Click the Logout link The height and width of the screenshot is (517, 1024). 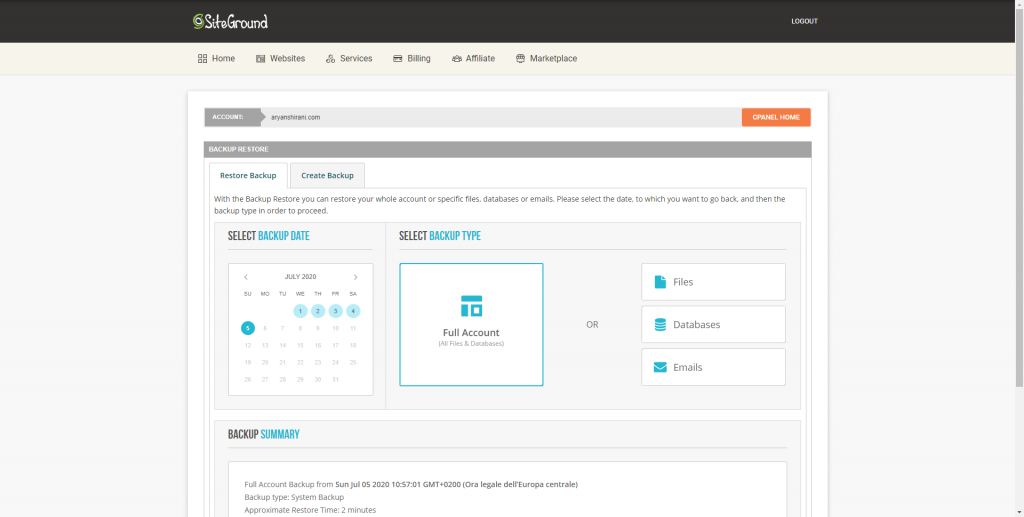pos(804,21)
